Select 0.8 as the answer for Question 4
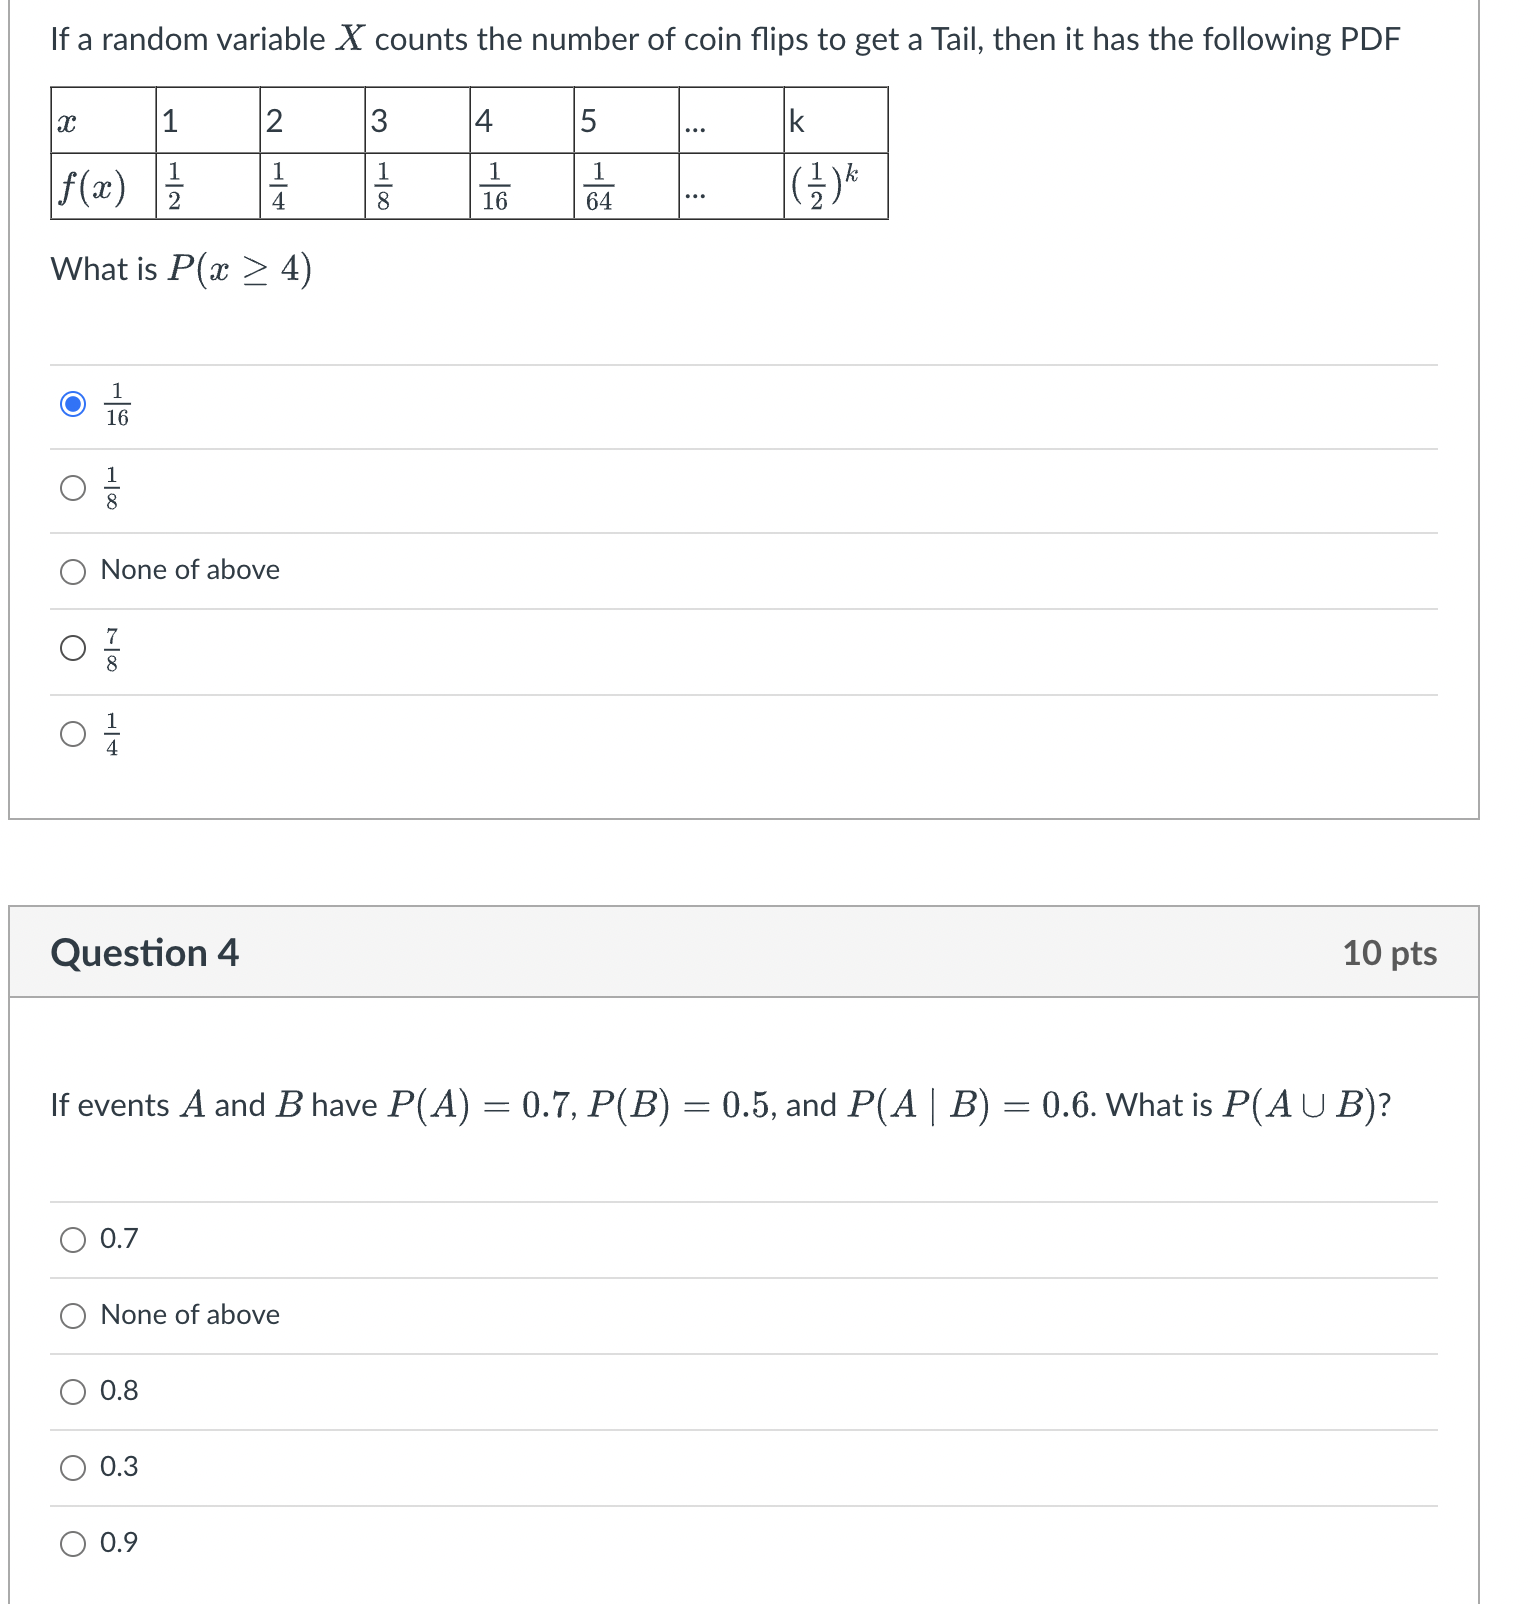Image resolution: width=1534 pixels, height=1604 pixels. pos(71,1391)
